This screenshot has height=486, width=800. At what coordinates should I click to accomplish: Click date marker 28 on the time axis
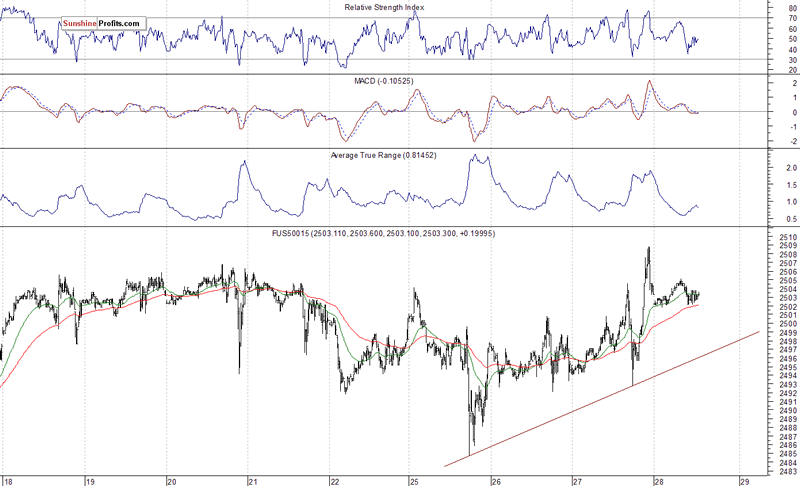click(x=659, y=481)
